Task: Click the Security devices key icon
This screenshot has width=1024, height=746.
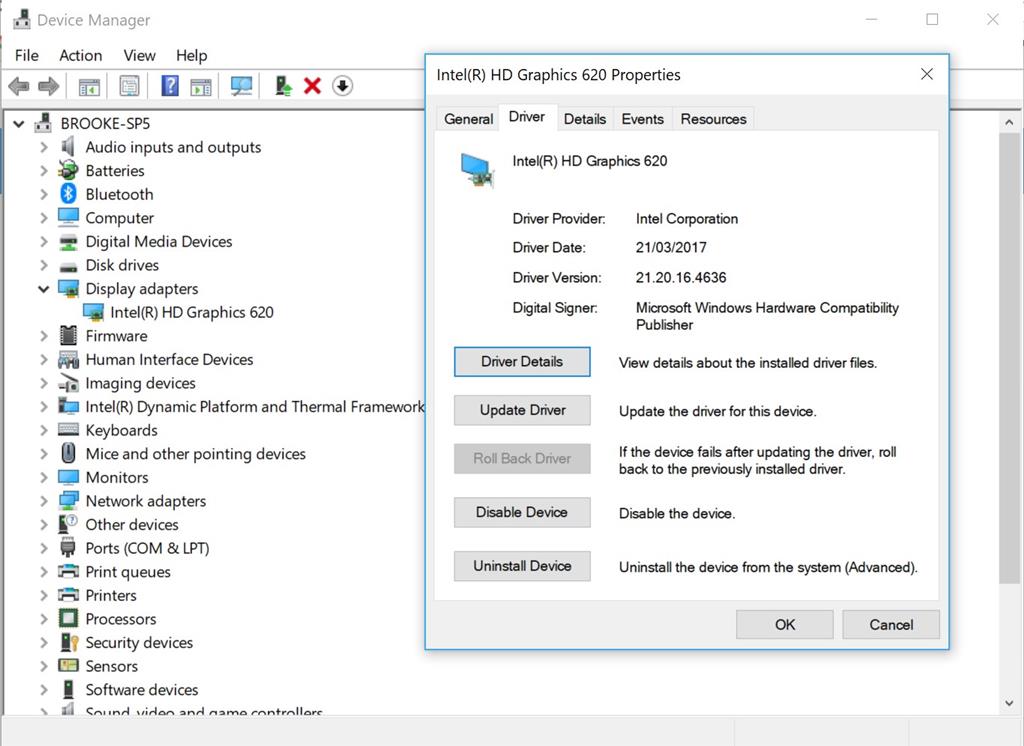Action: pos(69,642)
